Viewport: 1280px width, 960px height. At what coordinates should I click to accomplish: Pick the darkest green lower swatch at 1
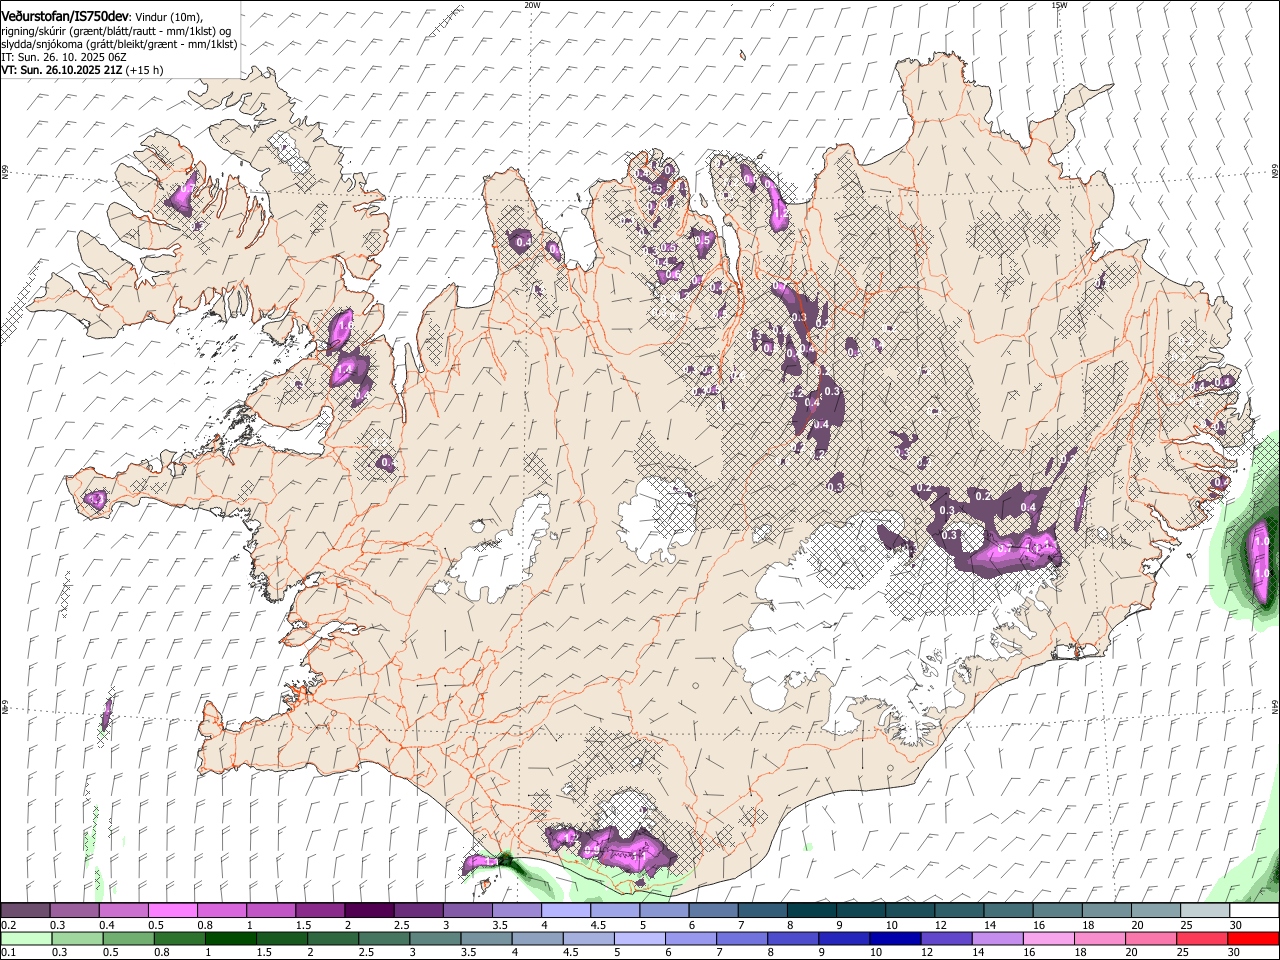231,938
